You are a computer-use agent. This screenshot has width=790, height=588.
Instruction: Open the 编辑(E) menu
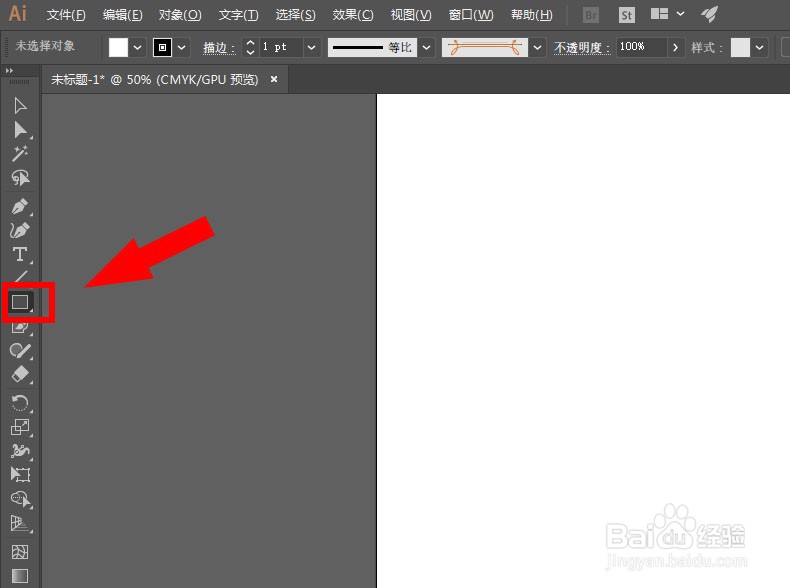[x=122, y=15]
